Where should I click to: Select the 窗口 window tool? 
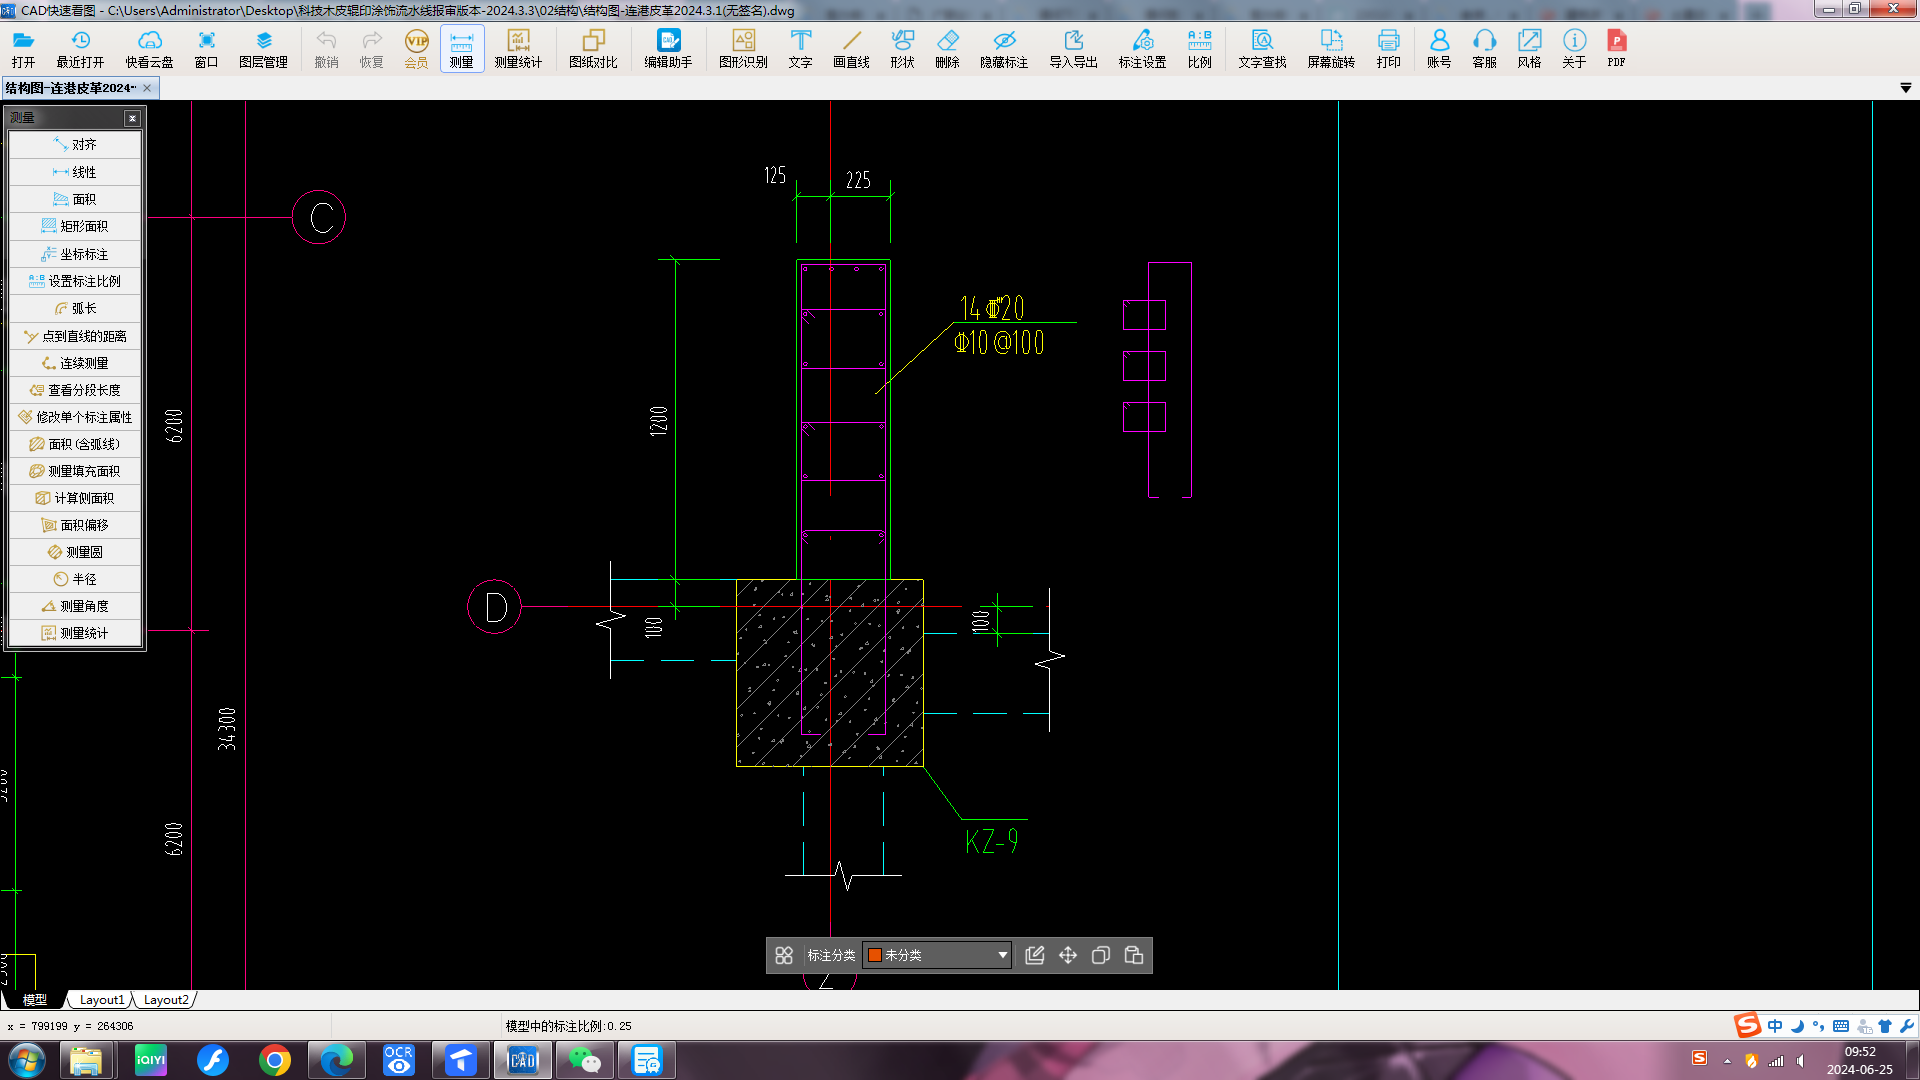206,48
